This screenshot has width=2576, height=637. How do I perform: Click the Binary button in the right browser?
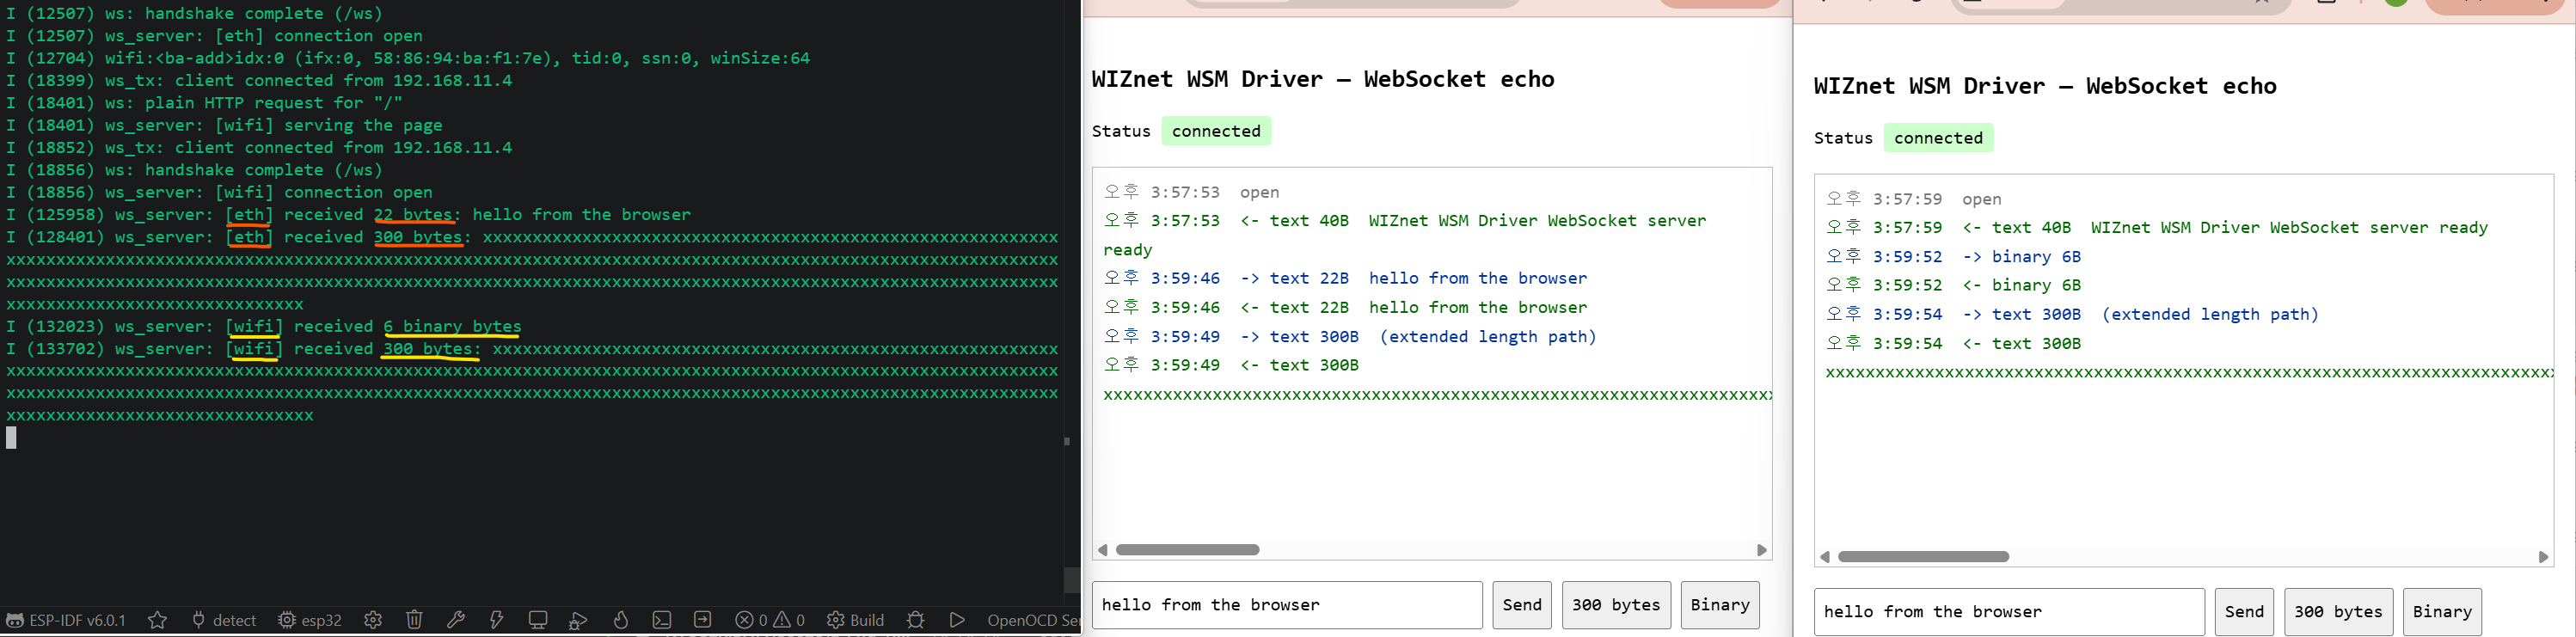pos(2442,612)
